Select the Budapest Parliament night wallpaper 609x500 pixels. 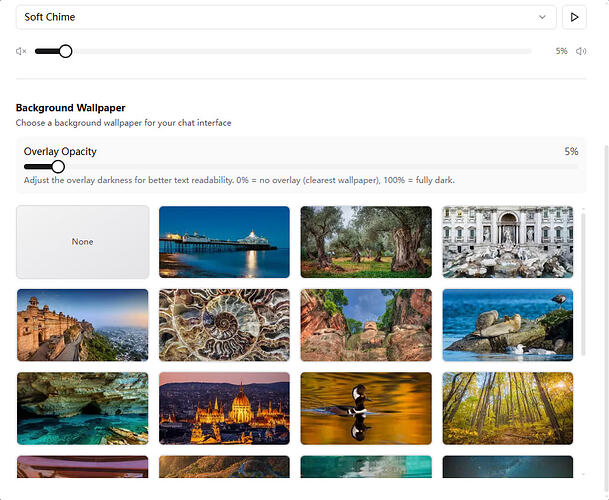coord(224,408)
